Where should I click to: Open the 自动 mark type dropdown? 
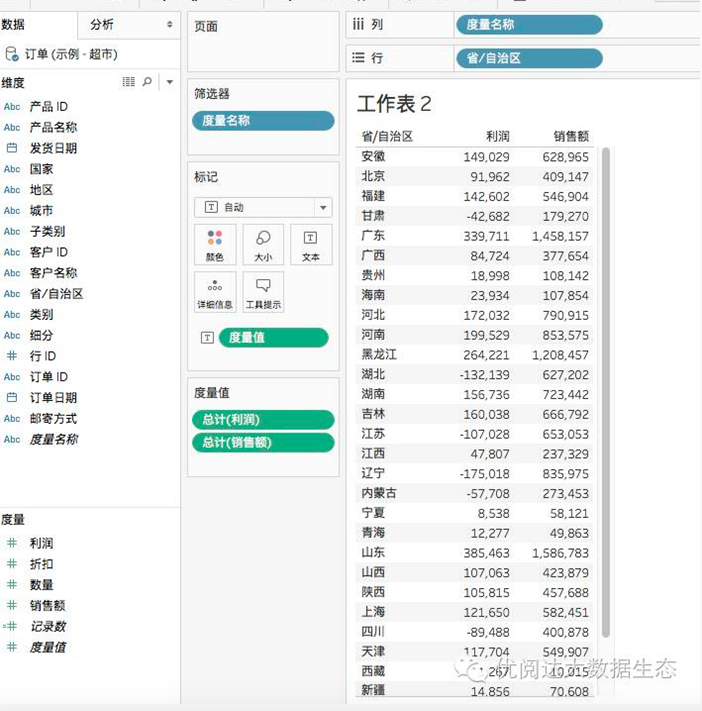264,207
